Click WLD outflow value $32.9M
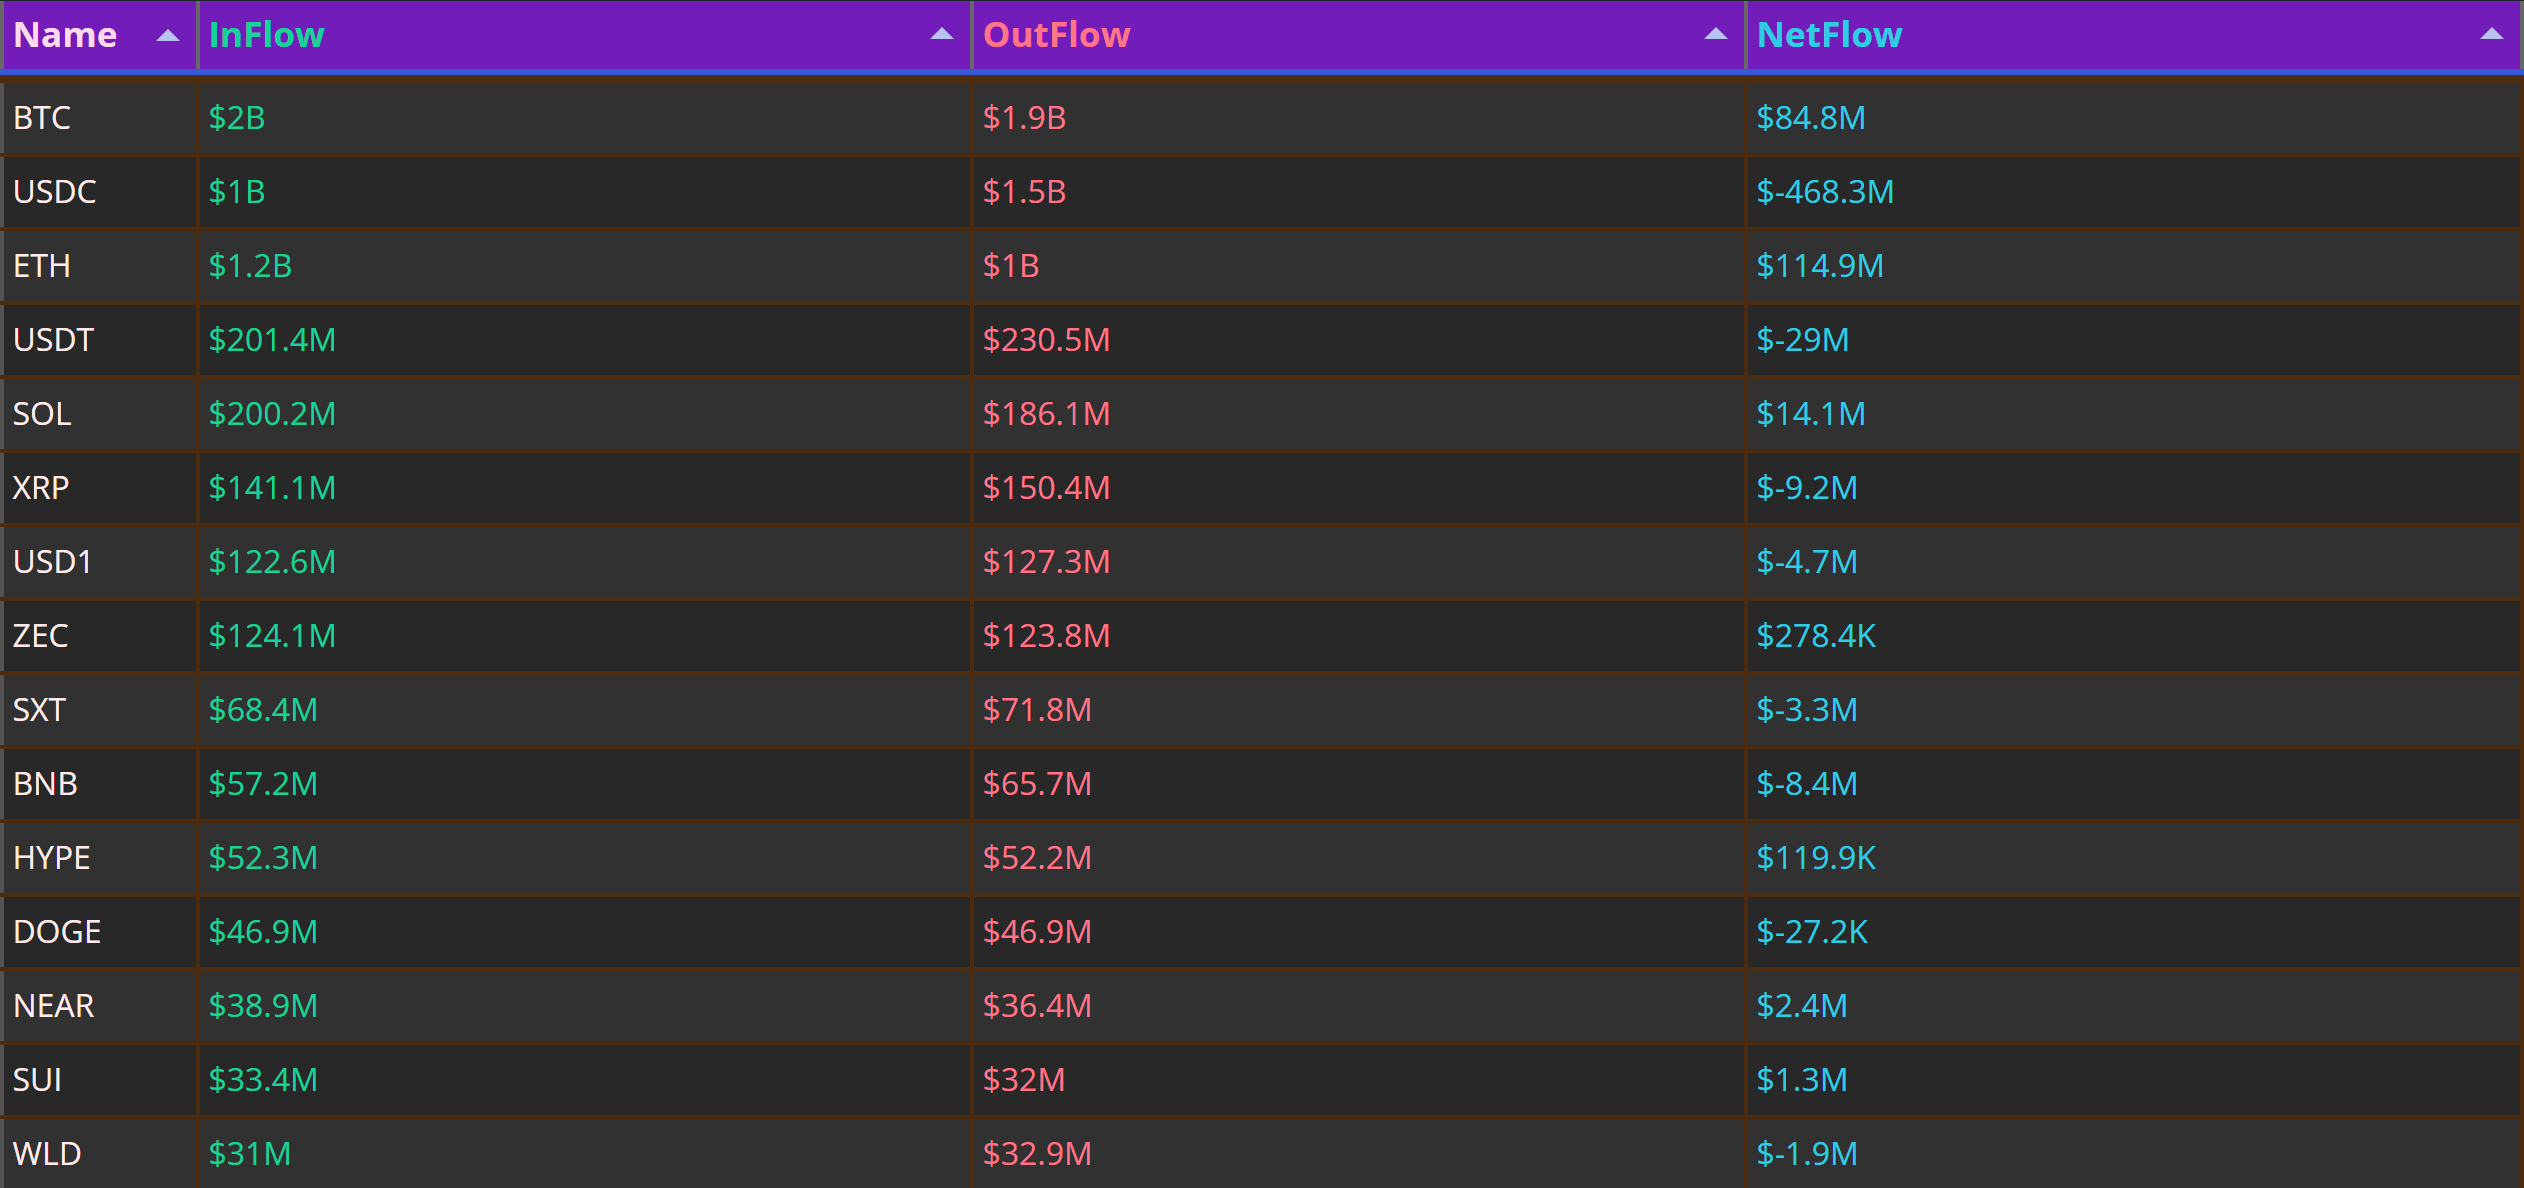Screen dimensions: 2524x1188 [1037, 1154]
